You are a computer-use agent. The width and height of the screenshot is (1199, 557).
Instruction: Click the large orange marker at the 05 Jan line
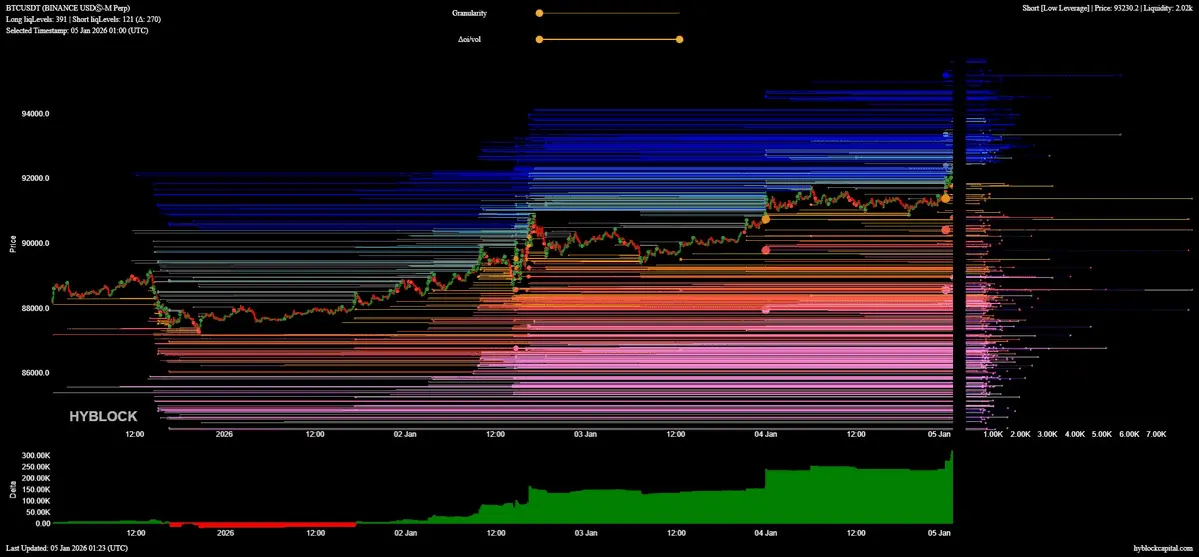click(x=946, y=198)
